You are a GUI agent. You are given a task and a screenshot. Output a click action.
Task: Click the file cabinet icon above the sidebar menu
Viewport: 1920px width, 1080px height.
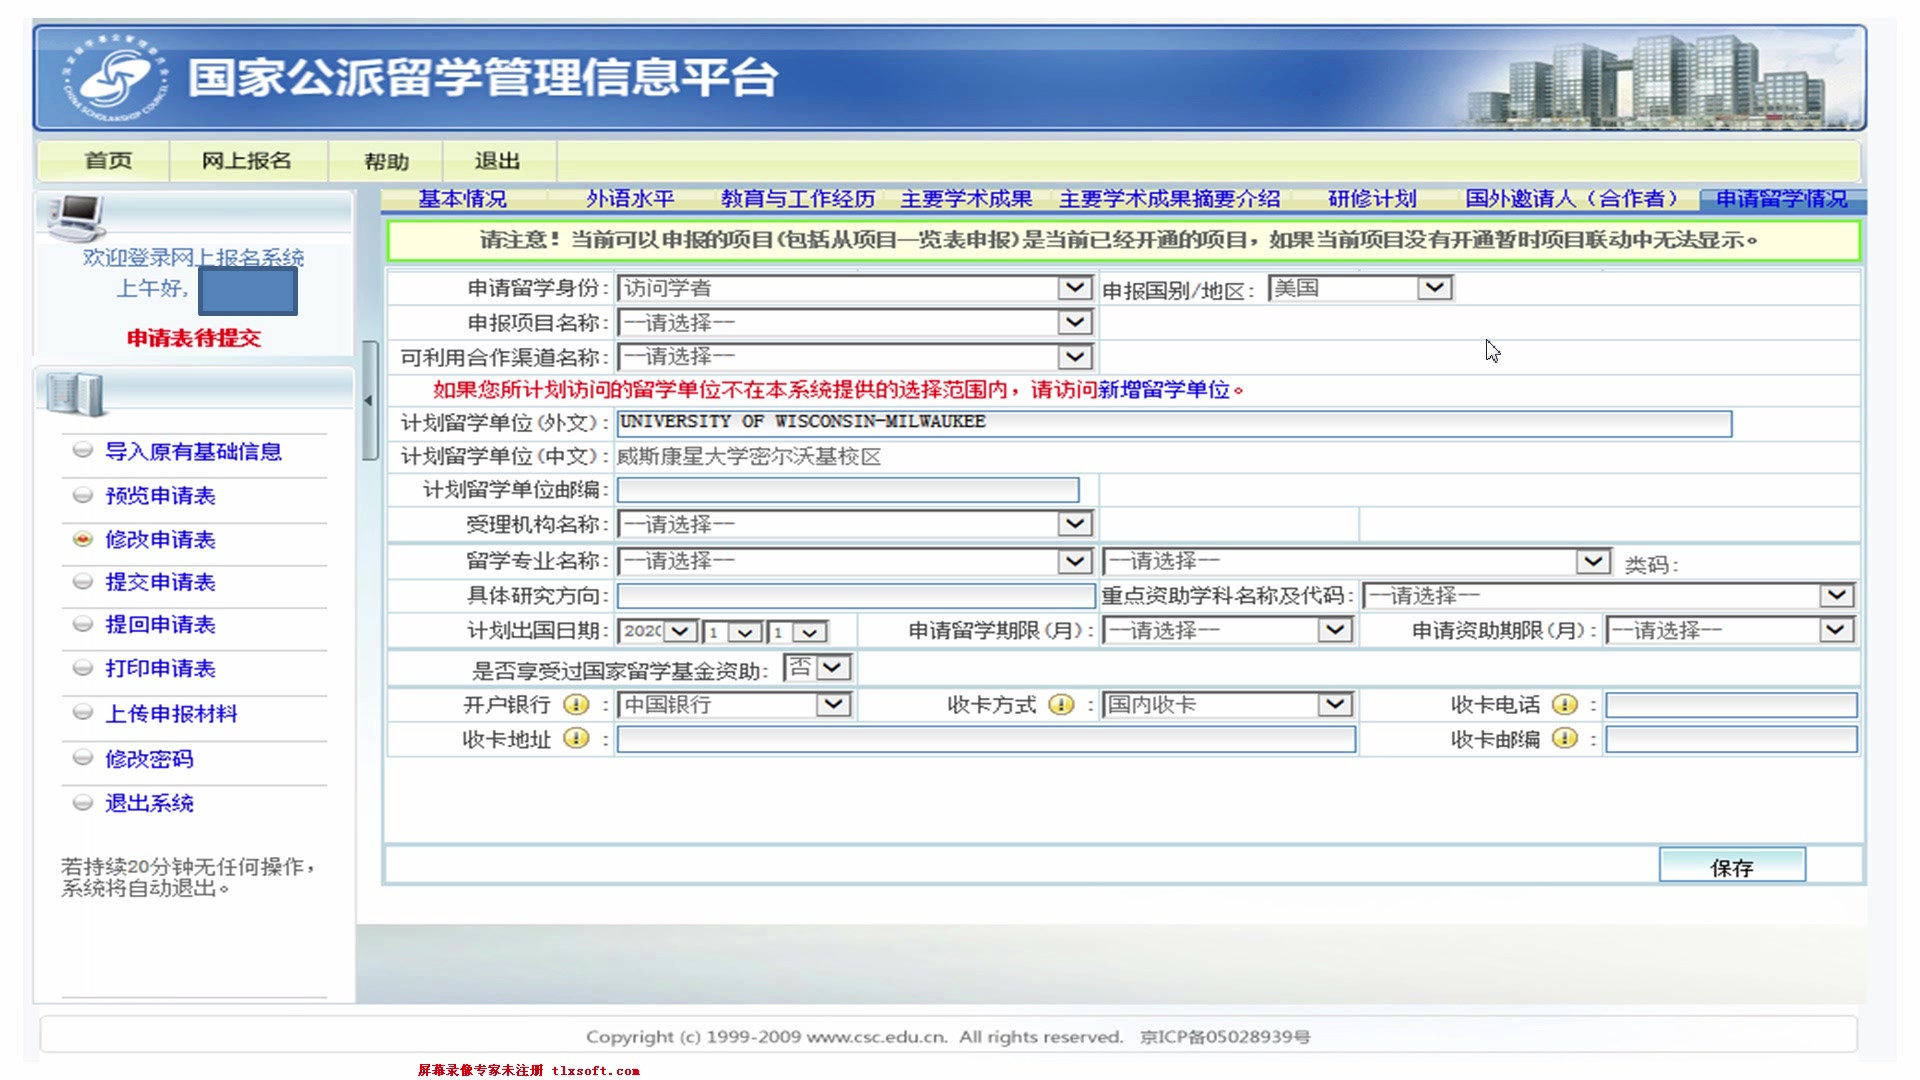74,394
